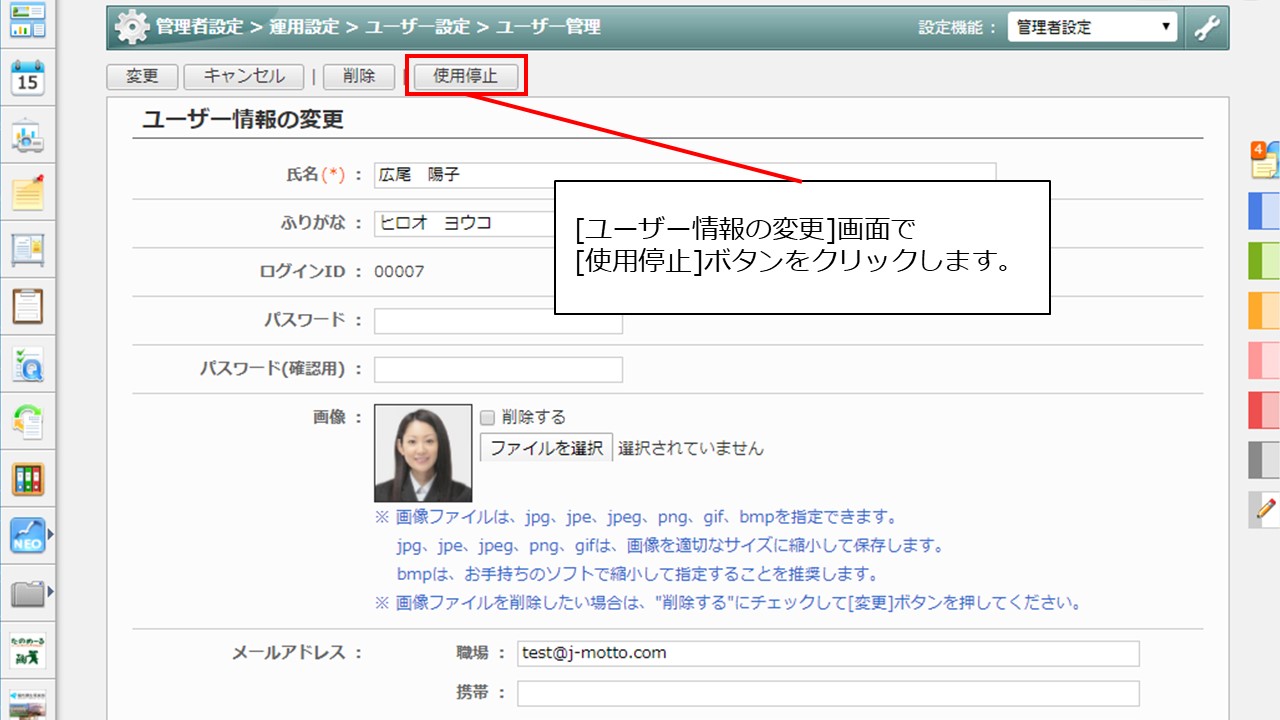Click the キャンセル button in the toolbar
Screen dimensions: 1280x720
click(x=243, y=75)
